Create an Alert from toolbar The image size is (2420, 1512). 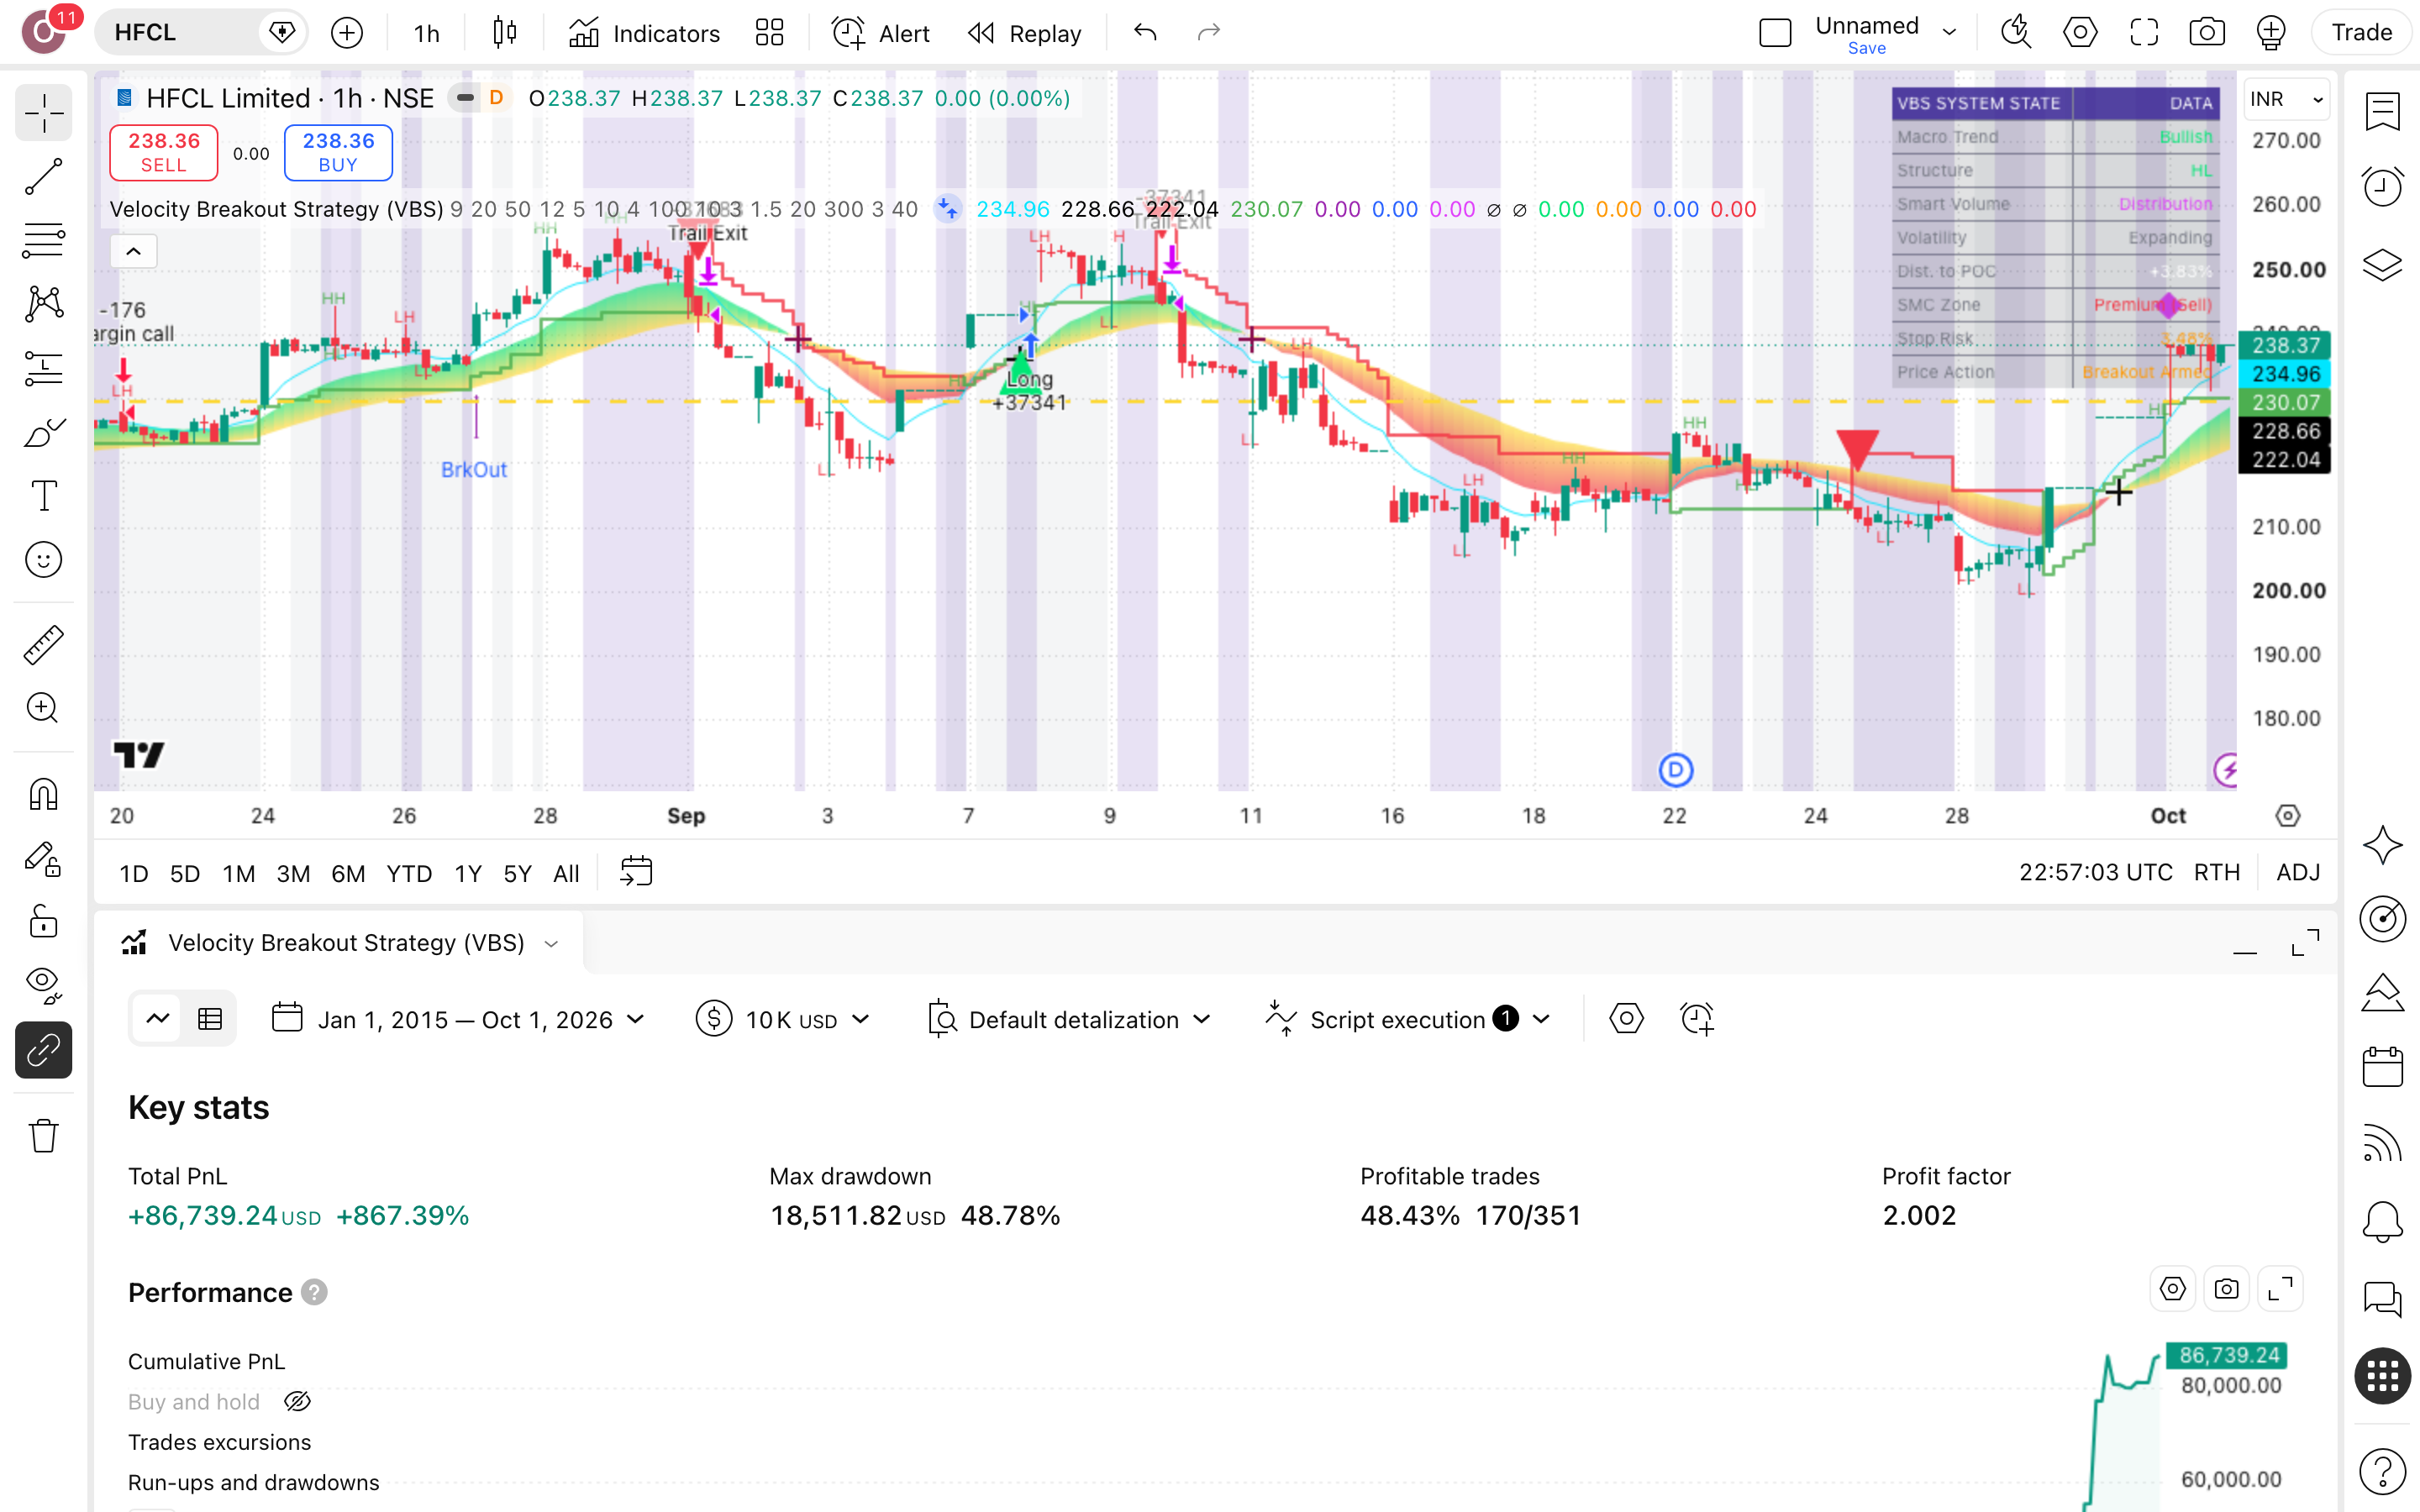tap(881, 33)
